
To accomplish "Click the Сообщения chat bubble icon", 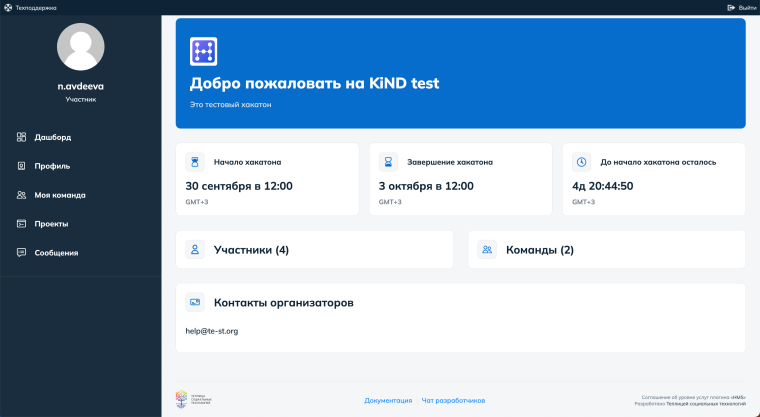I will 21,253.
